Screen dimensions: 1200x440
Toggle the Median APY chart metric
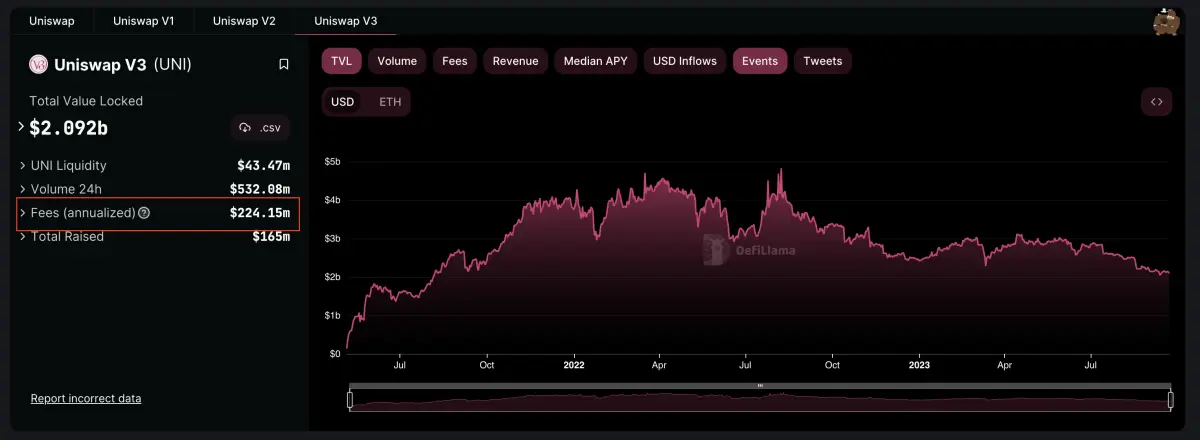596,61
